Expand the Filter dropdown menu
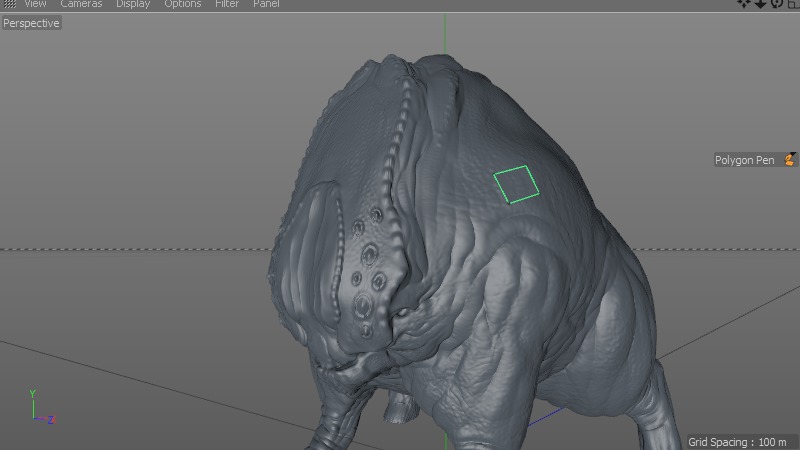Viewport: 800px width, 450px height. coord(227,4)
